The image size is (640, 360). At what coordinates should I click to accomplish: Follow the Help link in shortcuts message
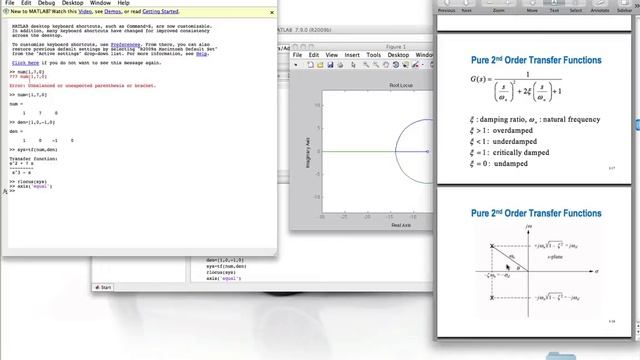(x=201, y=53)
